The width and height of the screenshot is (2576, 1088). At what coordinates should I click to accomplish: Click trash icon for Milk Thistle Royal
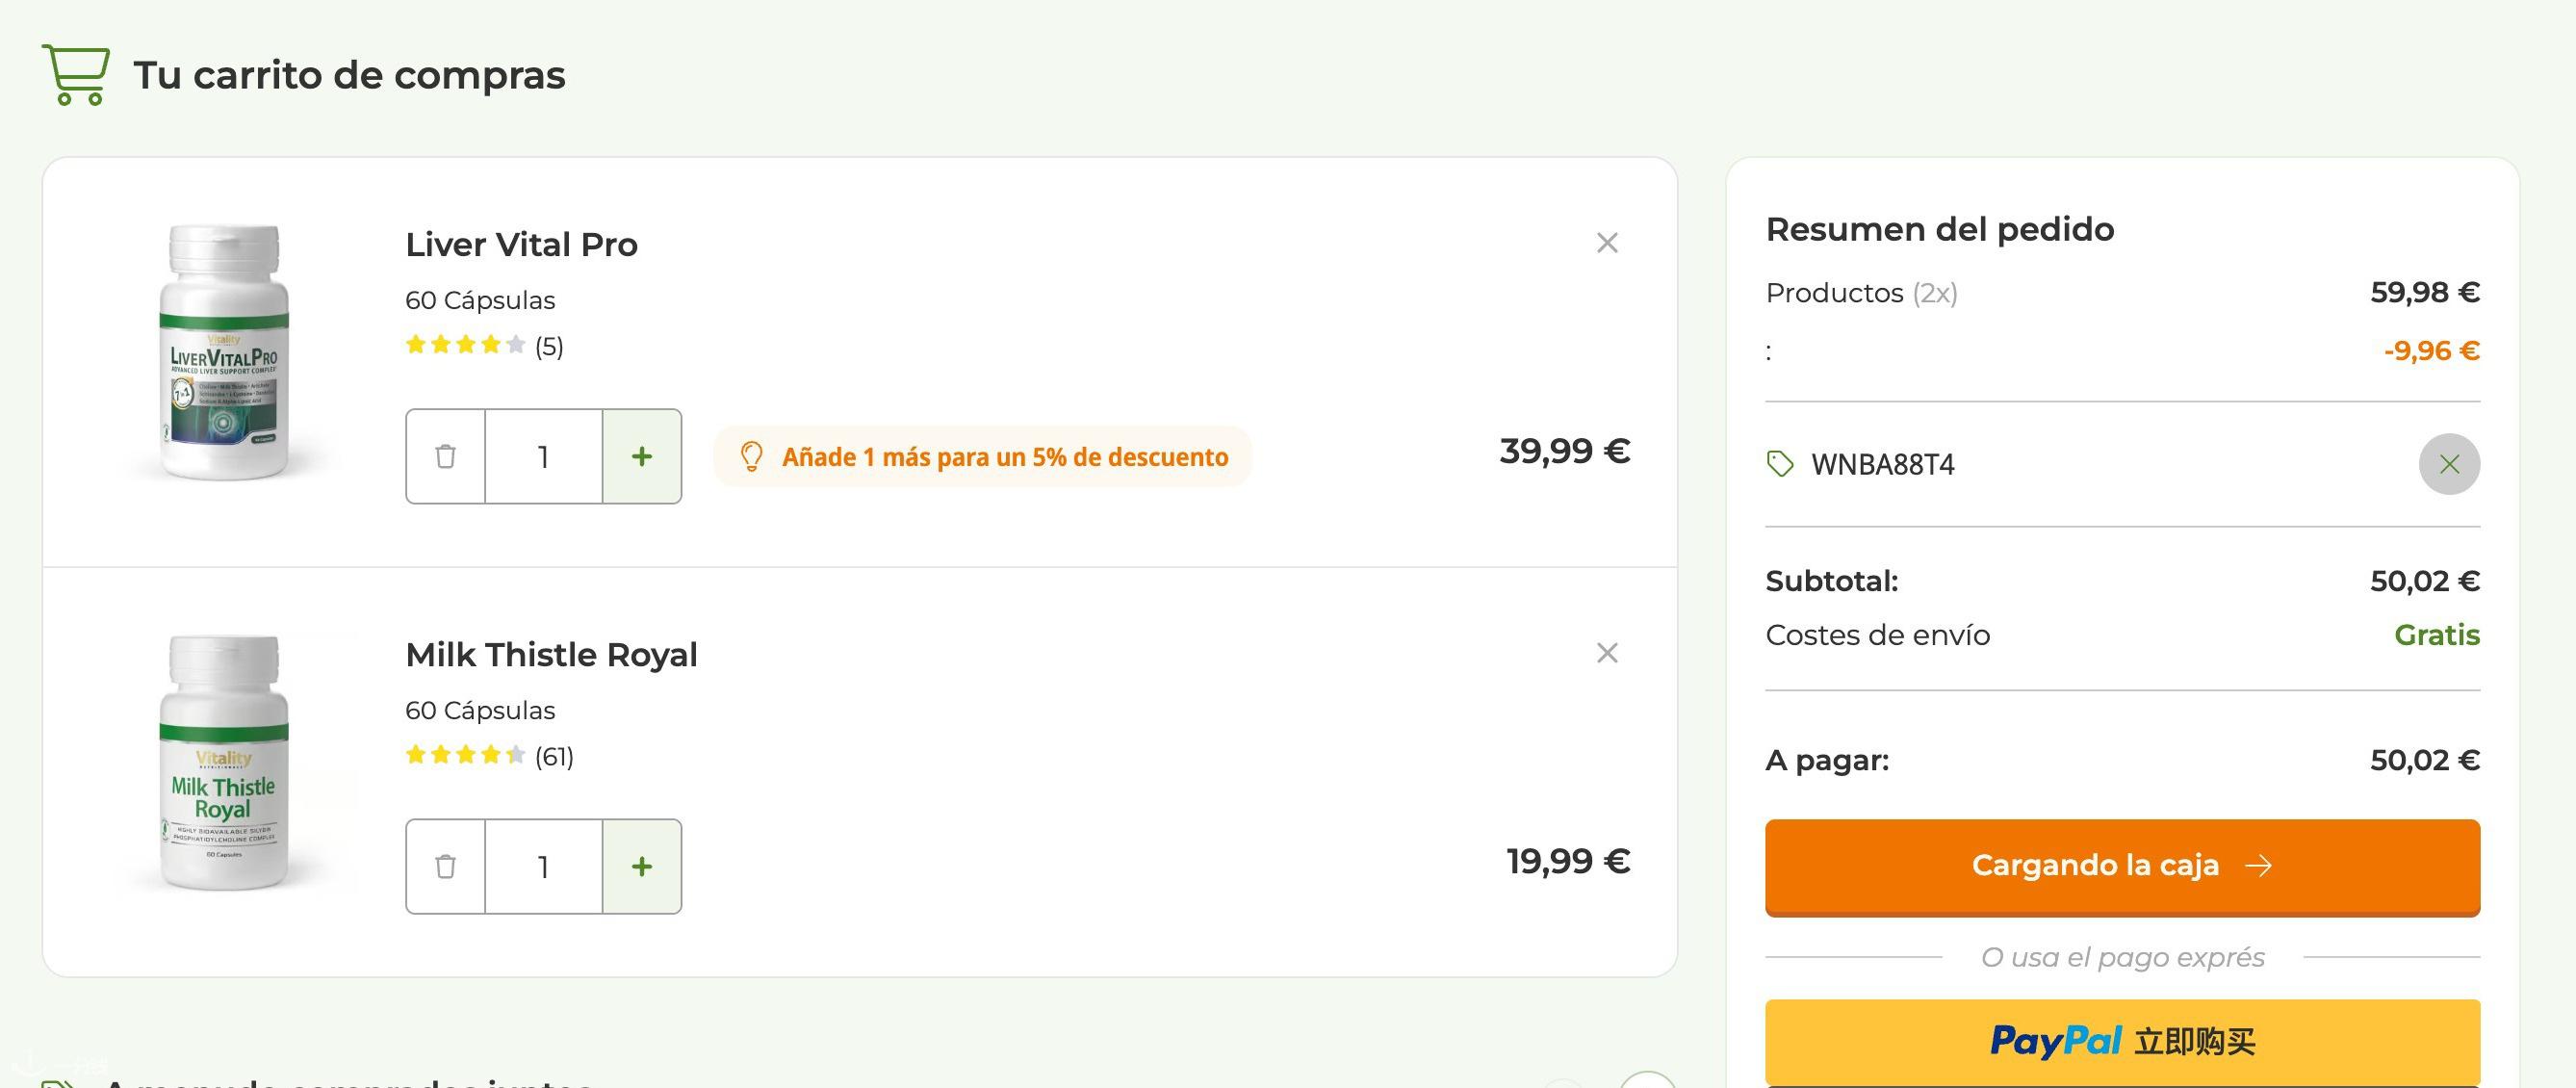[x=446, y=866]
